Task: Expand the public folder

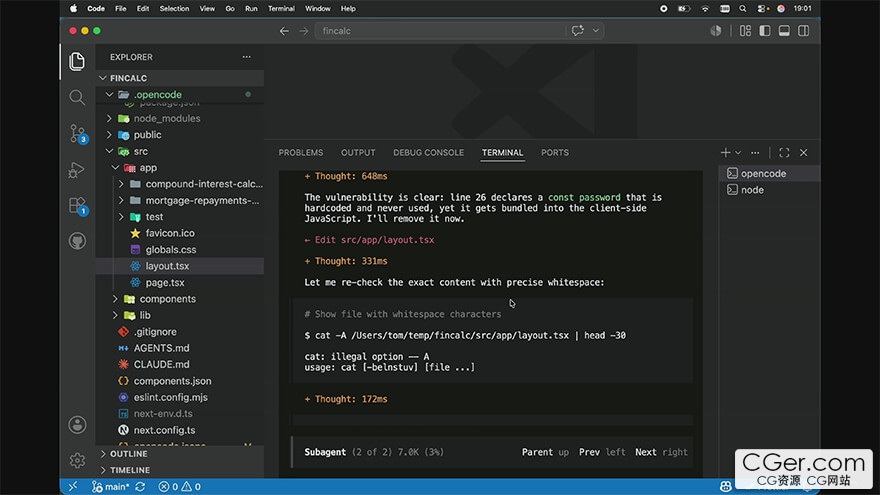Action: tap(180, 135)
